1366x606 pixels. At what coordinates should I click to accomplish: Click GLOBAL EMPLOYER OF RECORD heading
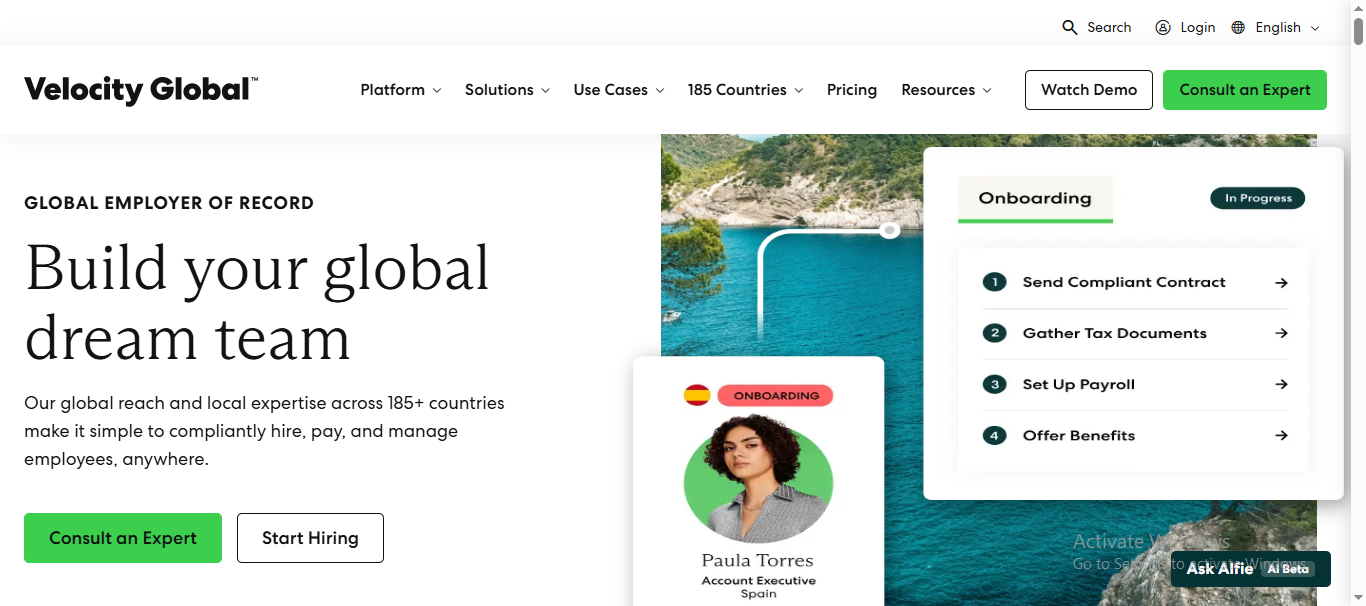click(169, 203)
